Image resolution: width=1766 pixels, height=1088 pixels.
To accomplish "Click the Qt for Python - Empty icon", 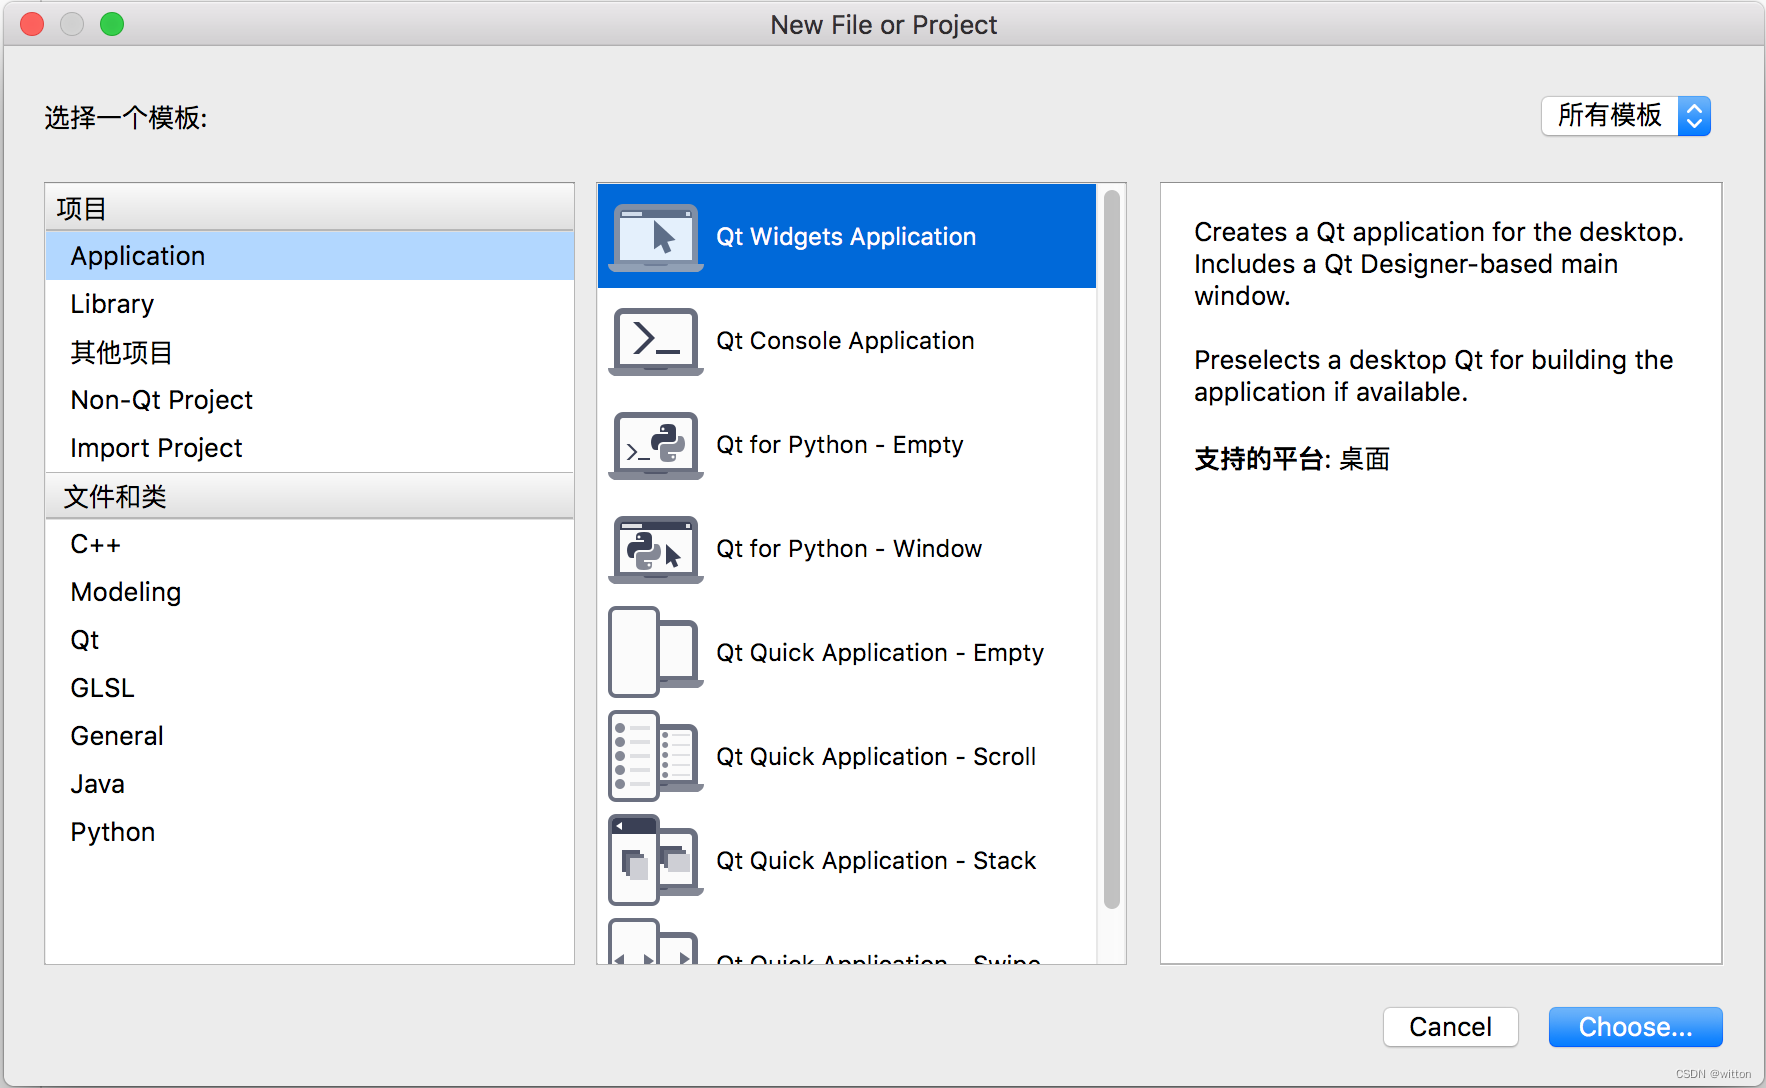I will [x=655, y=445].
